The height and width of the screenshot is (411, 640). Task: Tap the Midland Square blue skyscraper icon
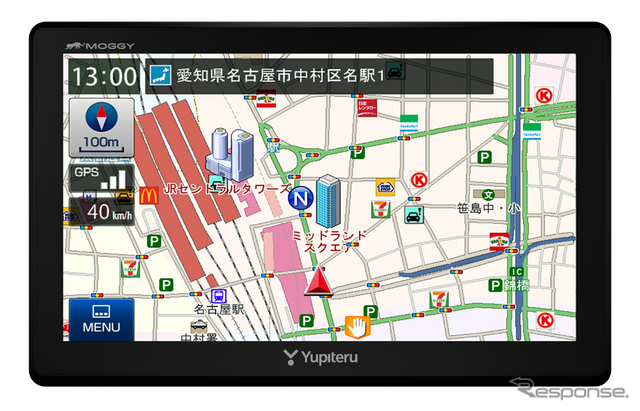click(328, 200)
